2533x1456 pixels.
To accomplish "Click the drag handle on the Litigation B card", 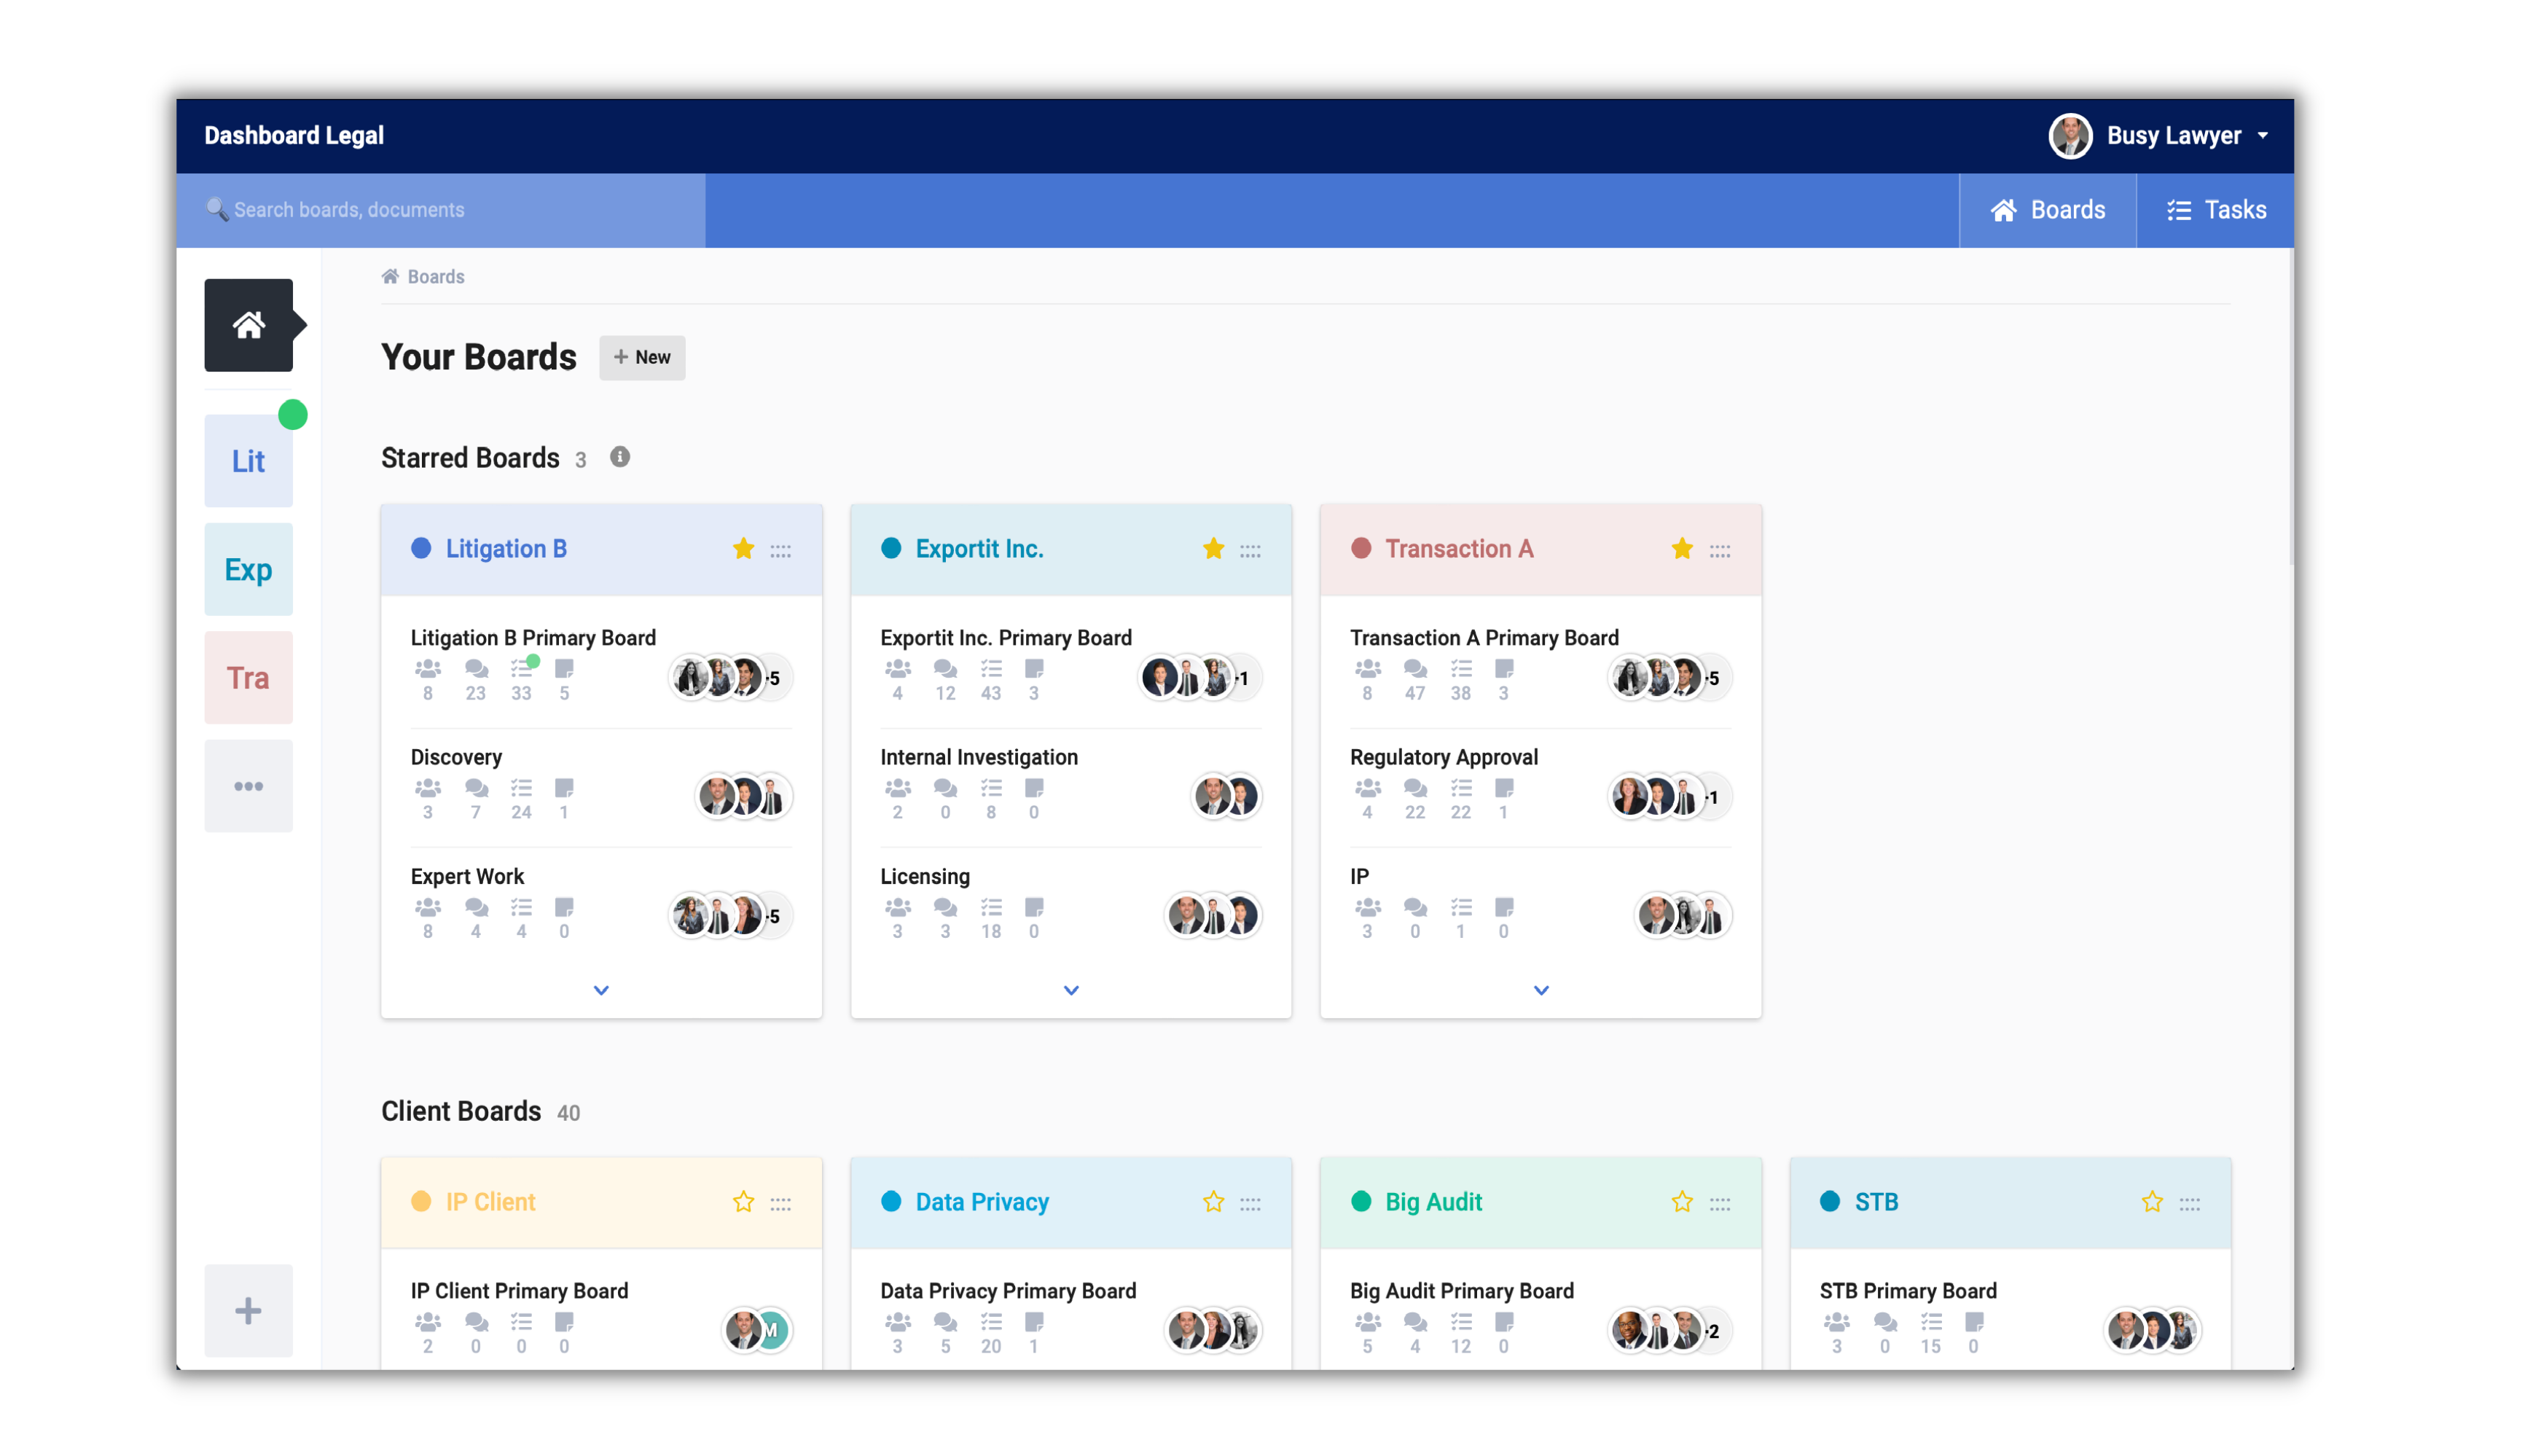I will pos(781,550).
